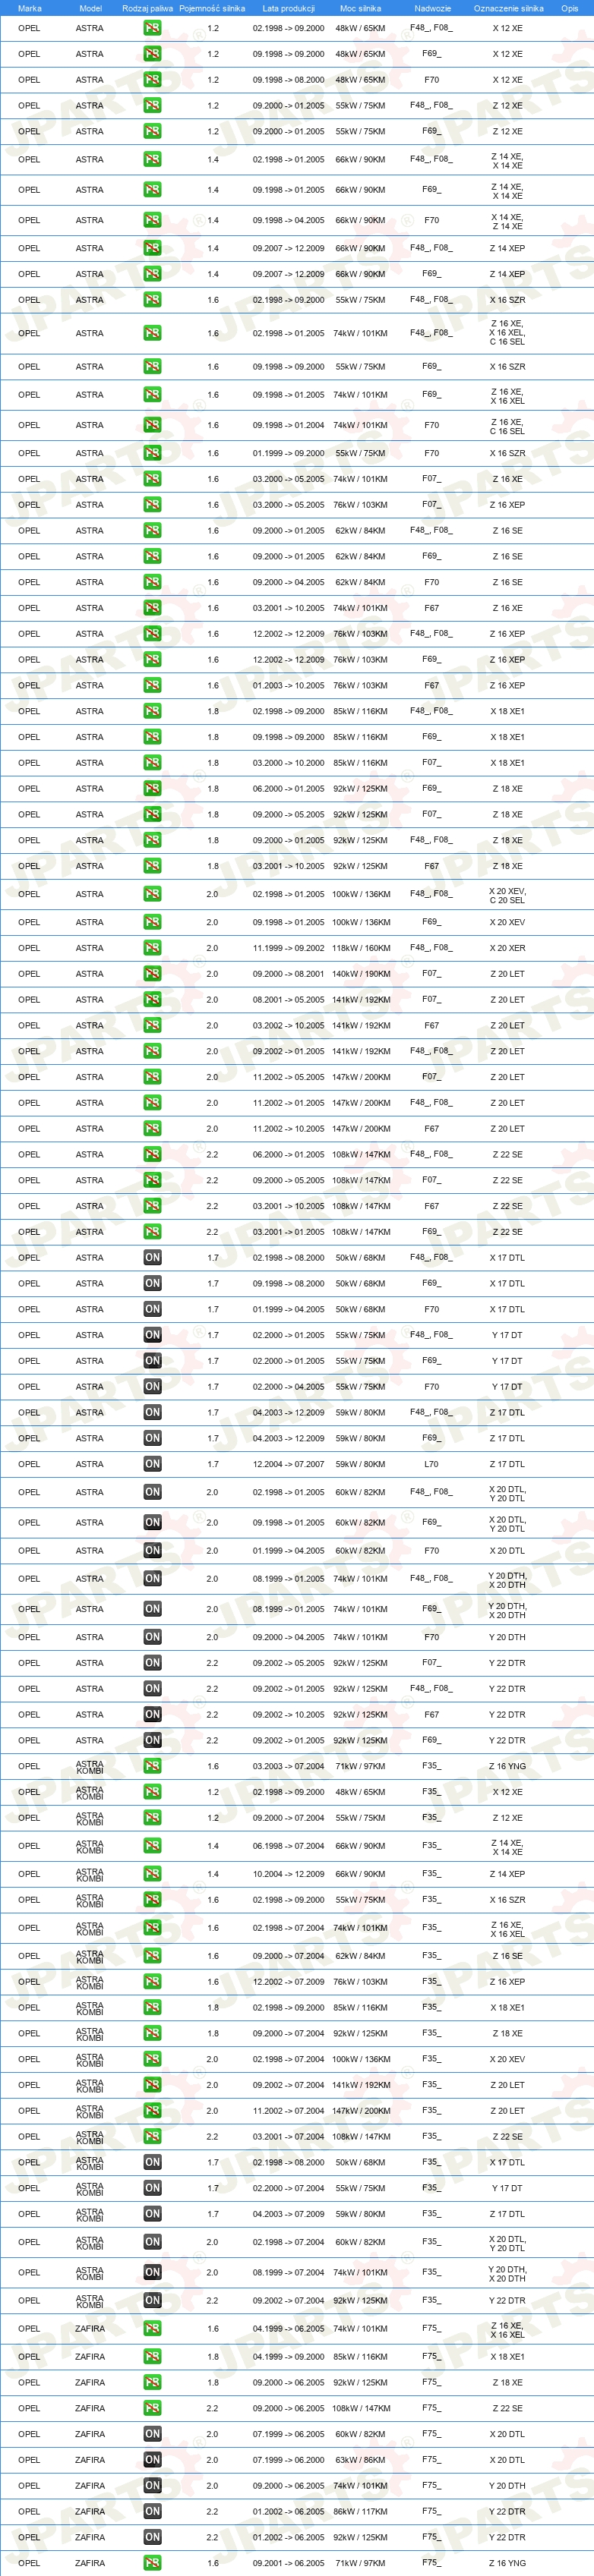
Task: Click petrol icon in Zafira X 18 XE1 row
Action: pos(152,2356)
